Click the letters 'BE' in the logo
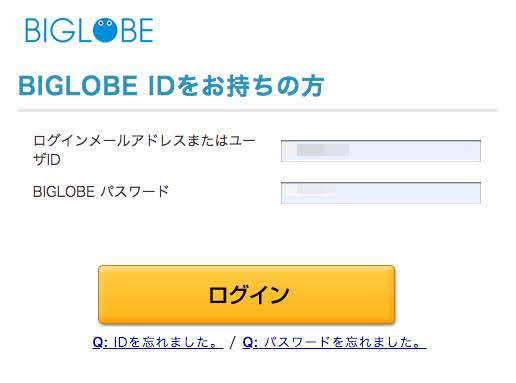 point(137,30)
